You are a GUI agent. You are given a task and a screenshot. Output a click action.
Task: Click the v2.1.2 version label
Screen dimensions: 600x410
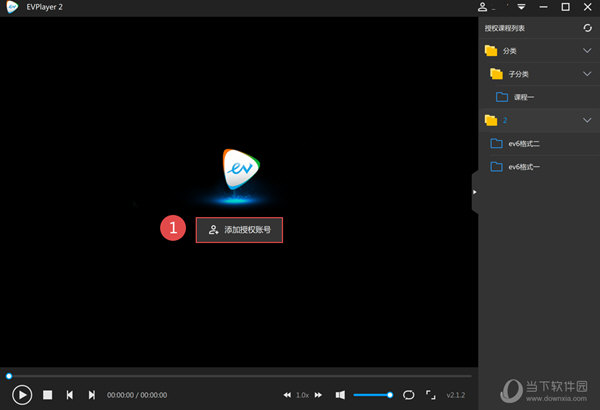point(456,395)
